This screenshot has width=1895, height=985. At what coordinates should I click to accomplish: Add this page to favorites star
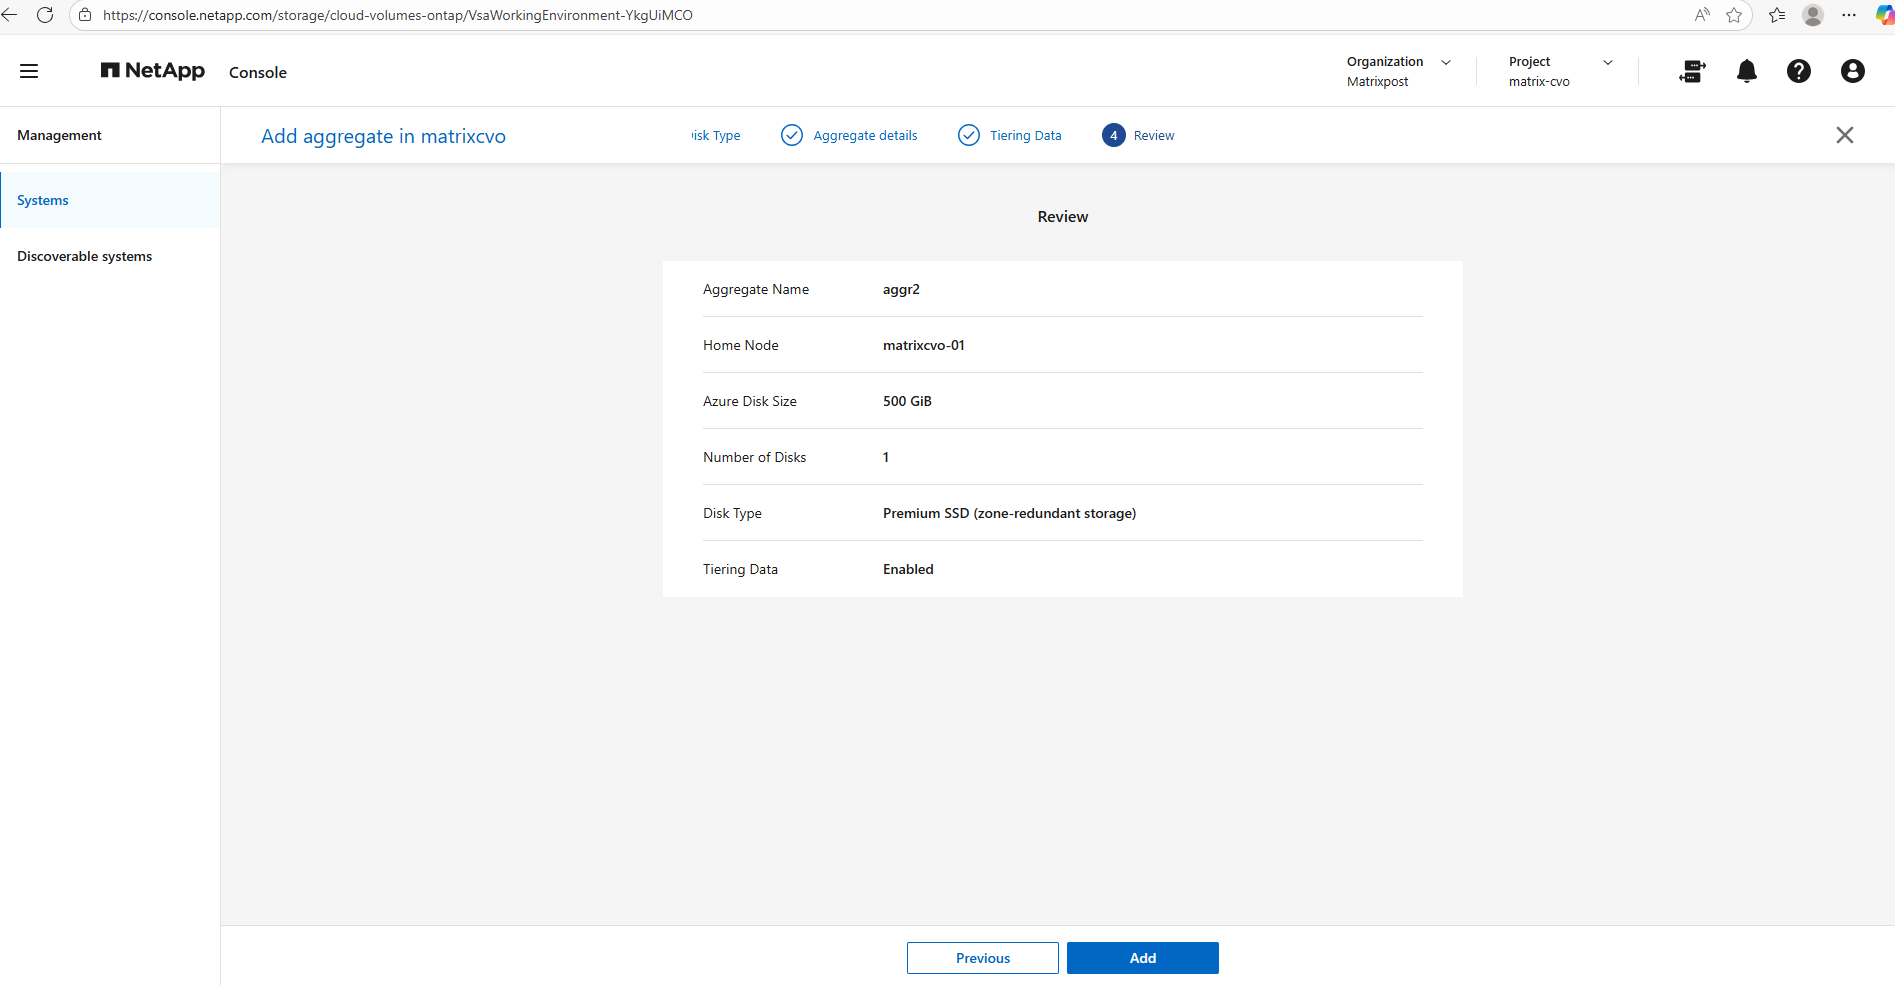coord(1734,15)
